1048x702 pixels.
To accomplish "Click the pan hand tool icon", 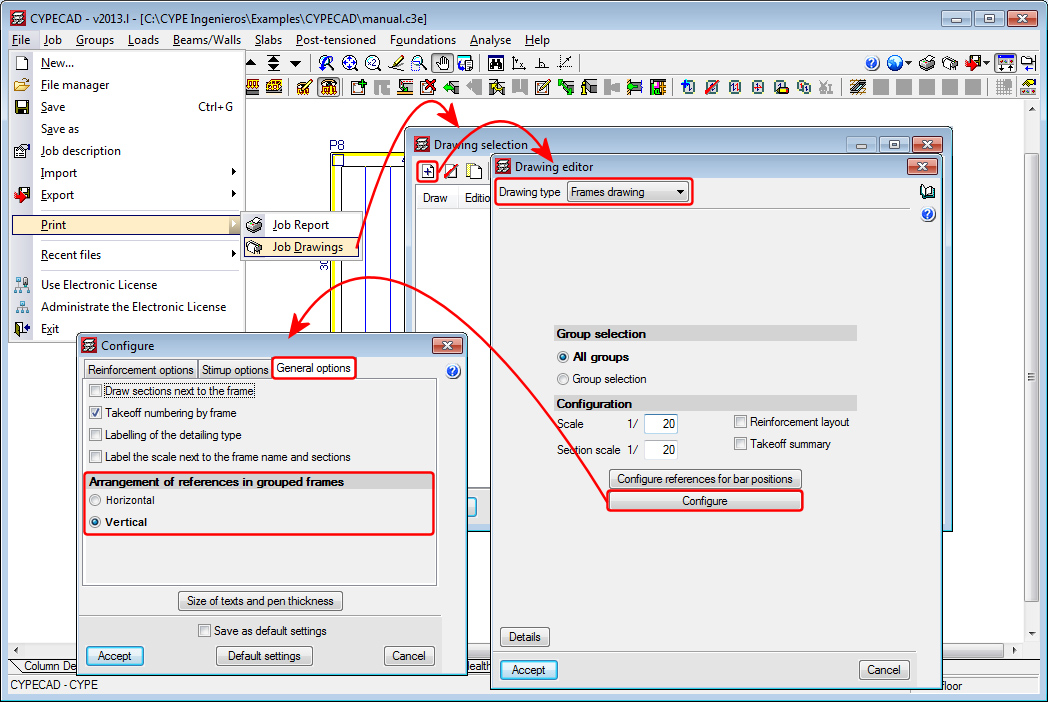I will pos(442,64).
